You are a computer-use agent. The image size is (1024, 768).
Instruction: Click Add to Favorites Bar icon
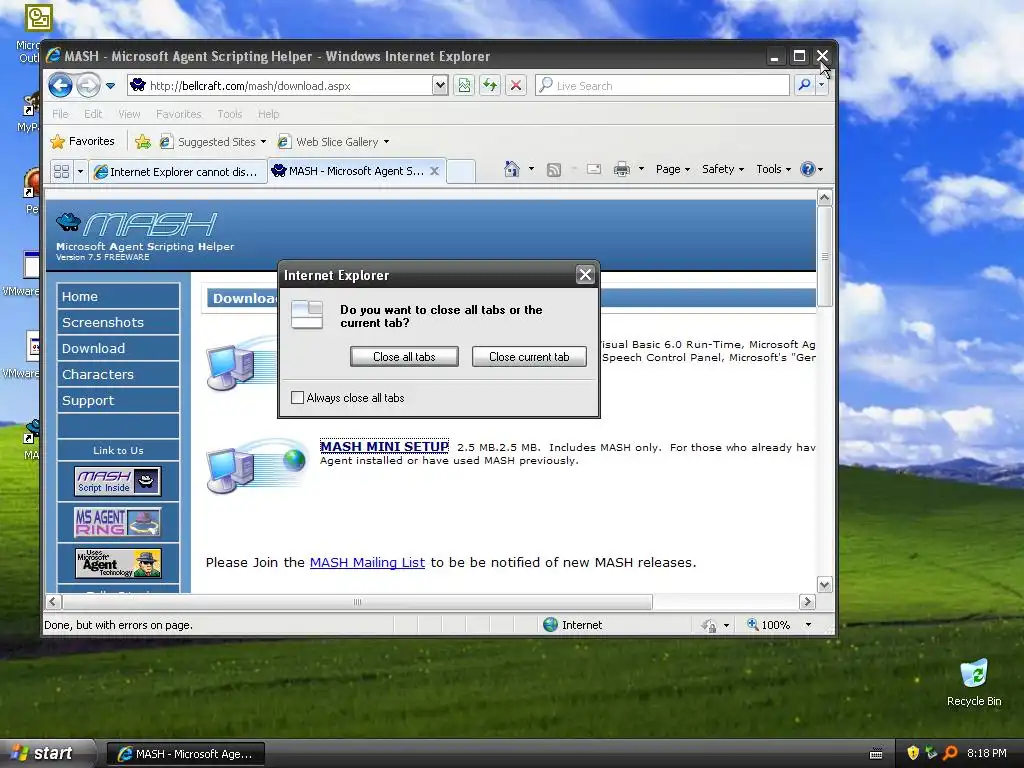(142, 141)
